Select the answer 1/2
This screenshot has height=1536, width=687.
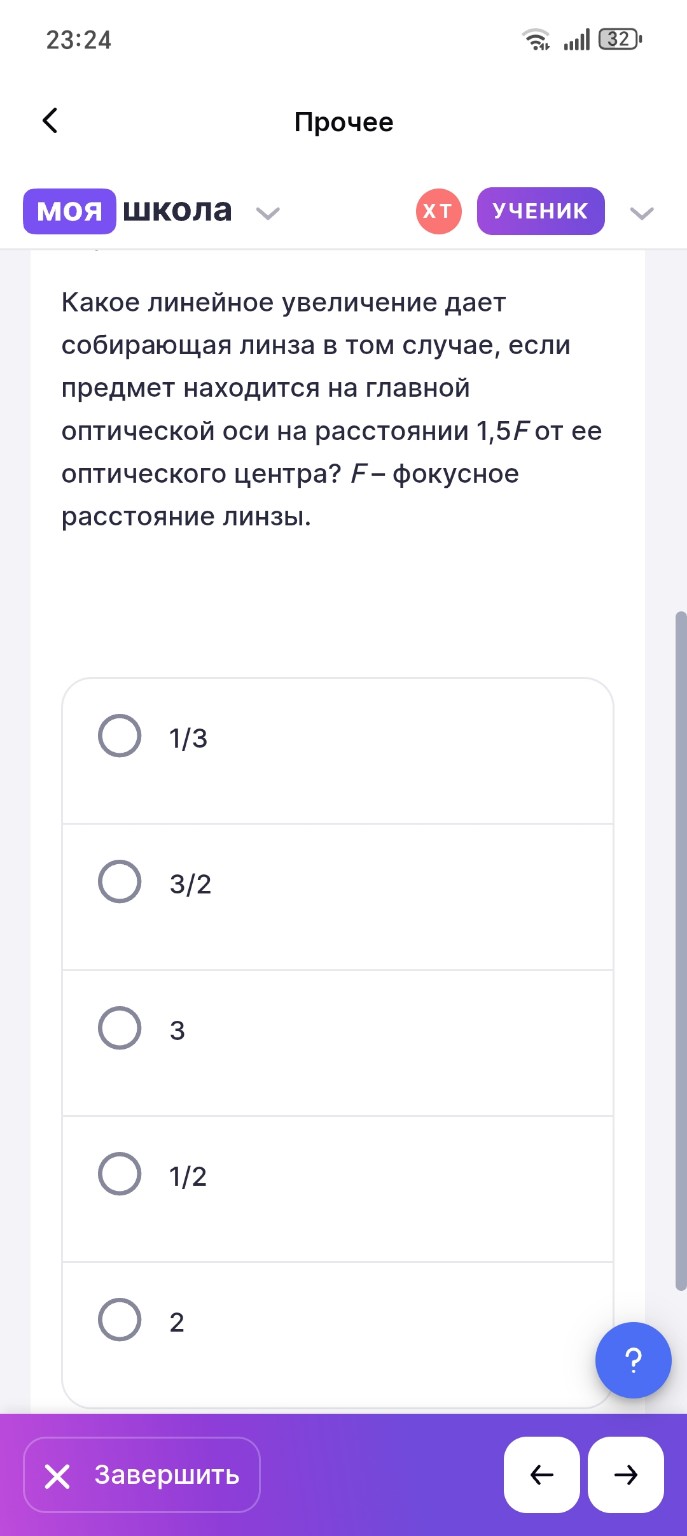119,1174
